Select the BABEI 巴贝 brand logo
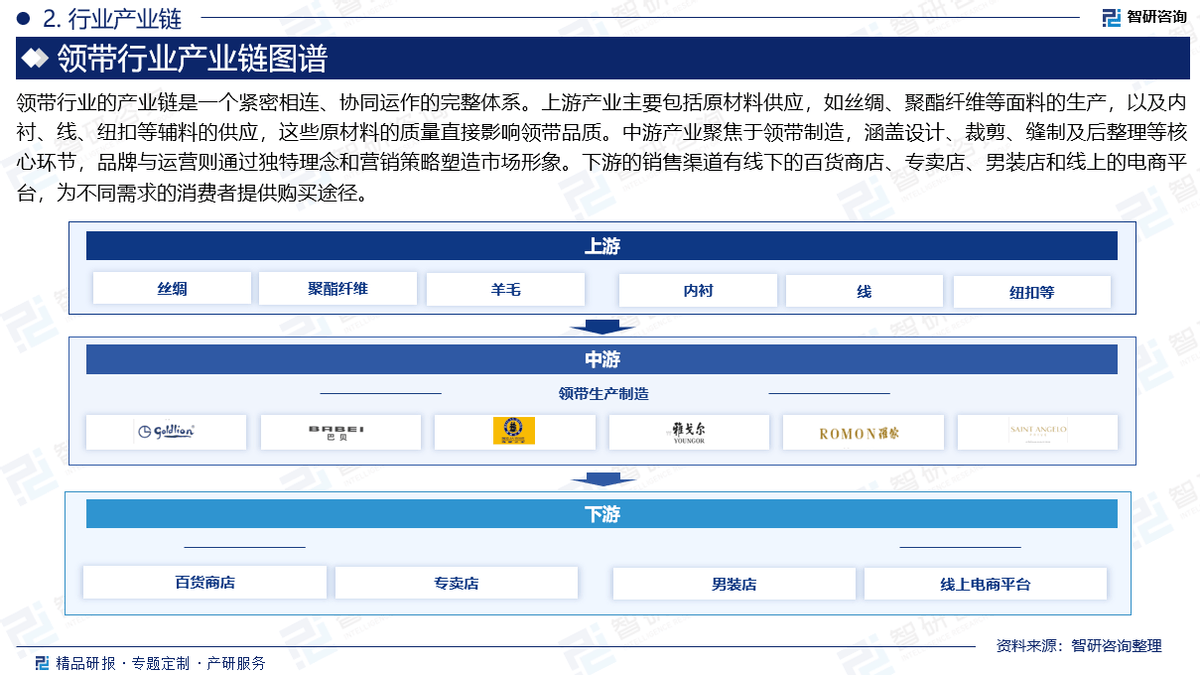Viewport: 1200px width, 675px height. point(340,432)
